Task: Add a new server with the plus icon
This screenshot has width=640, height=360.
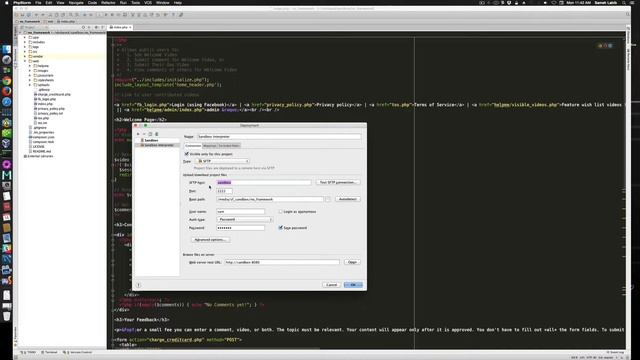Action: coord(138,134)
